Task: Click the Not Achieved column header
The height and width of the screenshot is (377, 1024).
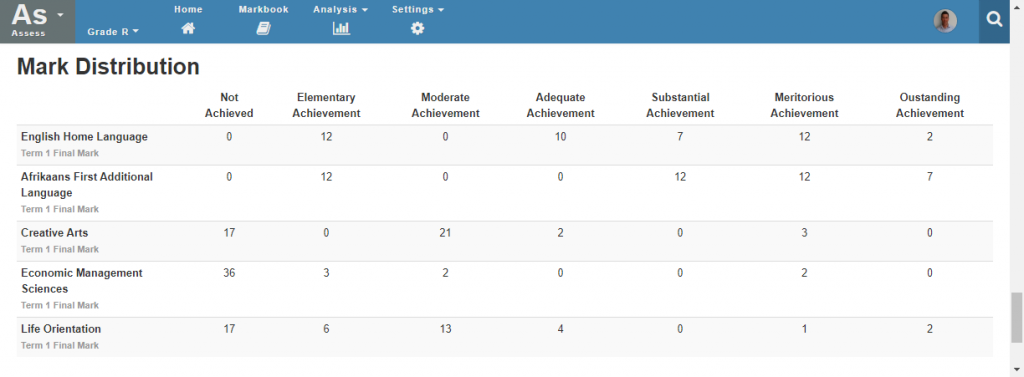Action: point(229,105)
